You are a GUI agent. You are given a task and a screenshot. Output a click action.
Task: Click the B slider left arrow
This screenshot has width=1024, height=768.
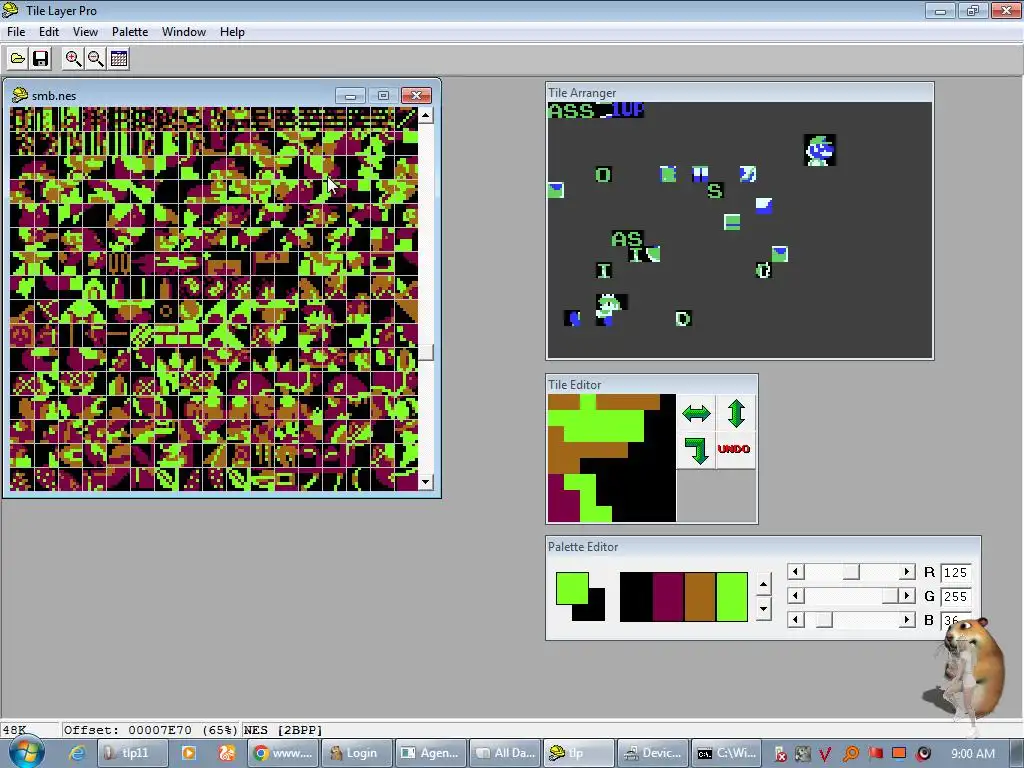(795, 620)
